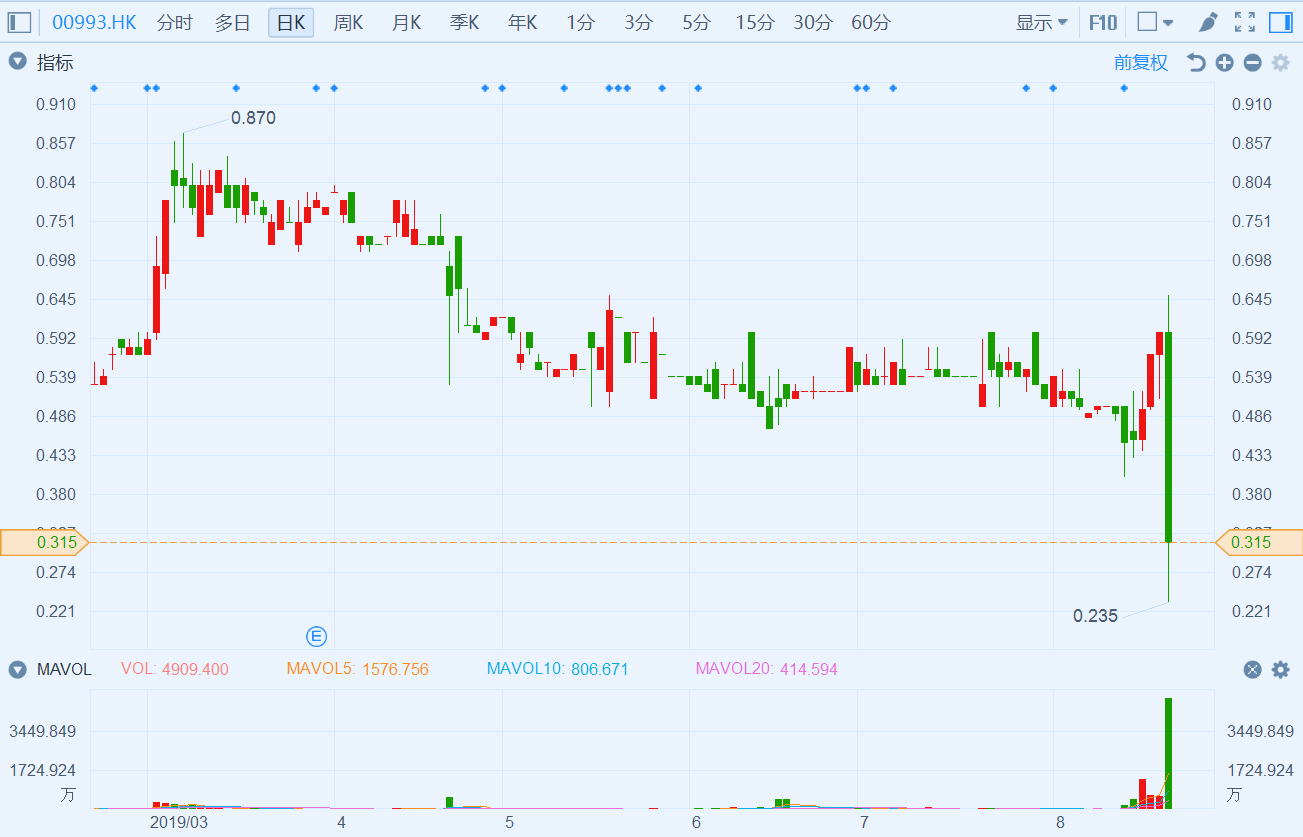Open main chart settings gear

click(x=1281, y=63)
